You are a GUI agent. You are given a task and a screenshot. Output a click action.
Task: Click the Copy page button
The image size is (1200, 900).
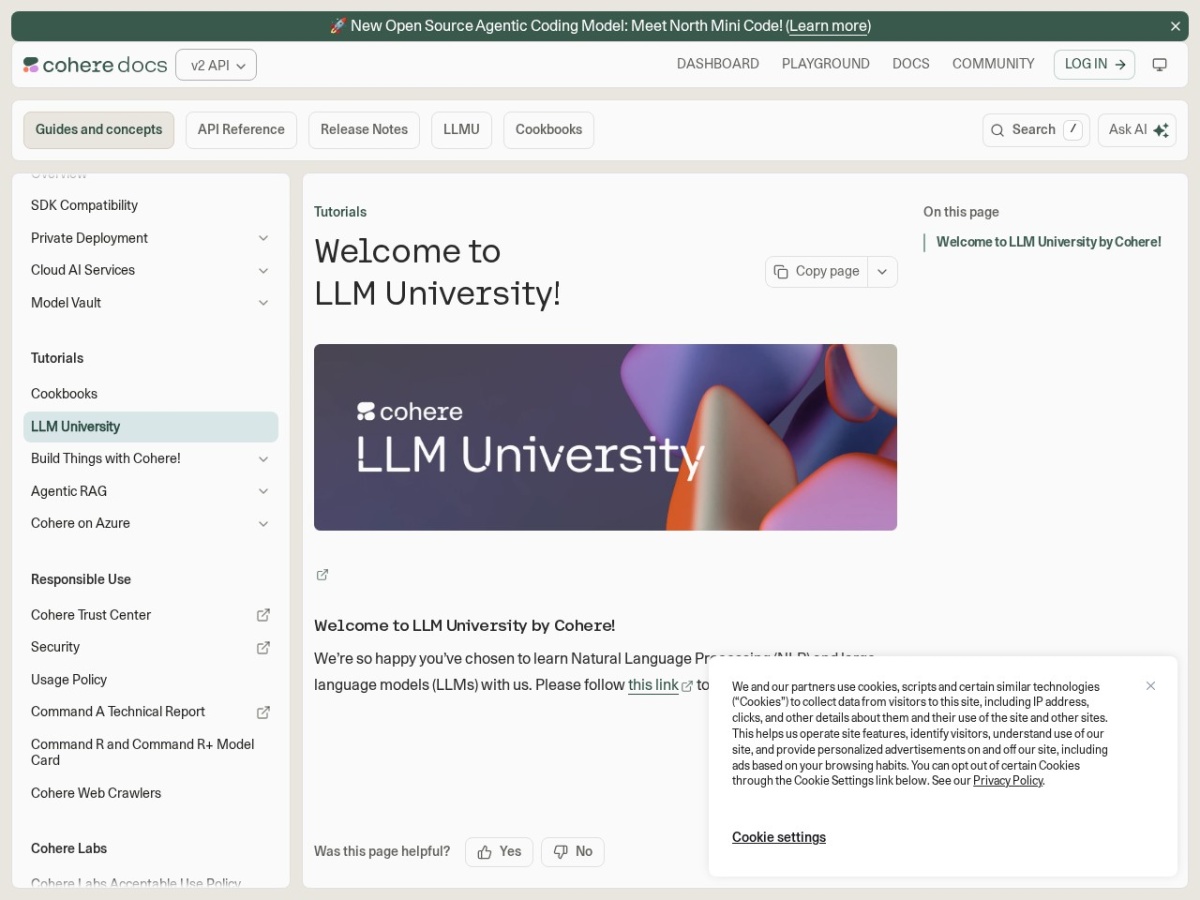(817, 272)
